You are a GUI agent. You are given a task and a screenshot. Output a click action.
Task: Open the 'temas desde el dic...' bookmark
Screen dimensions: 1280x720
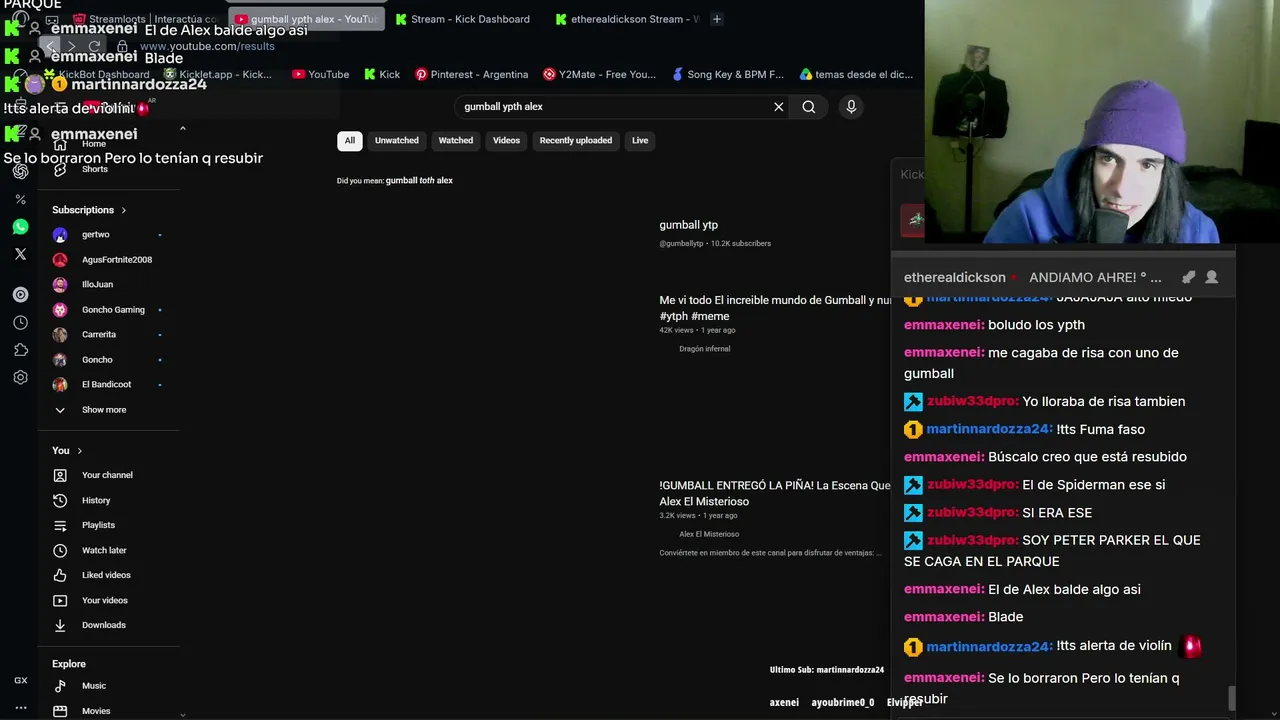(x=856, y=74)
